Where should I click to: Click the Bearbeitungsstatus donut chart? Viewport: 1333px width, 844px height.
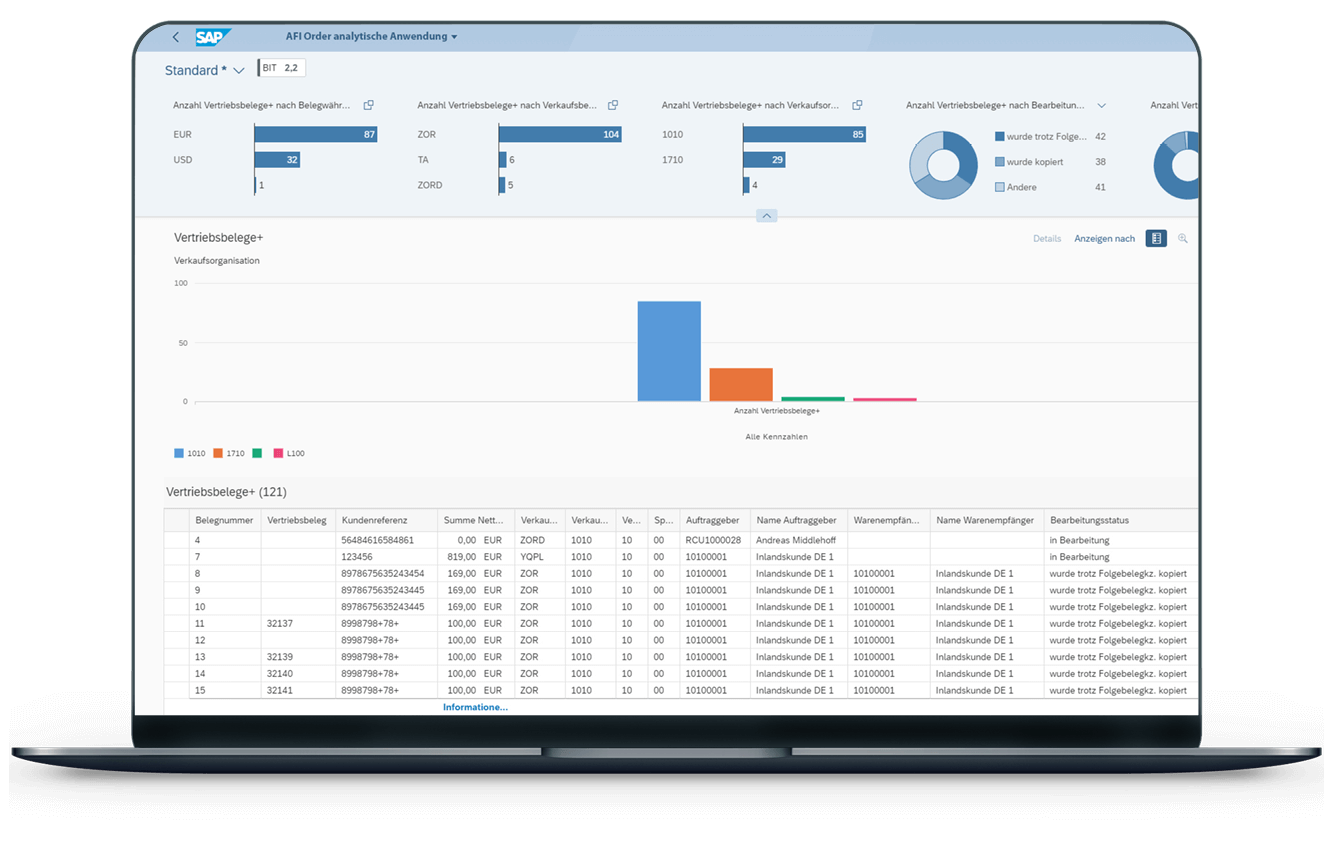pyautogui.click(x=943, y=164)
